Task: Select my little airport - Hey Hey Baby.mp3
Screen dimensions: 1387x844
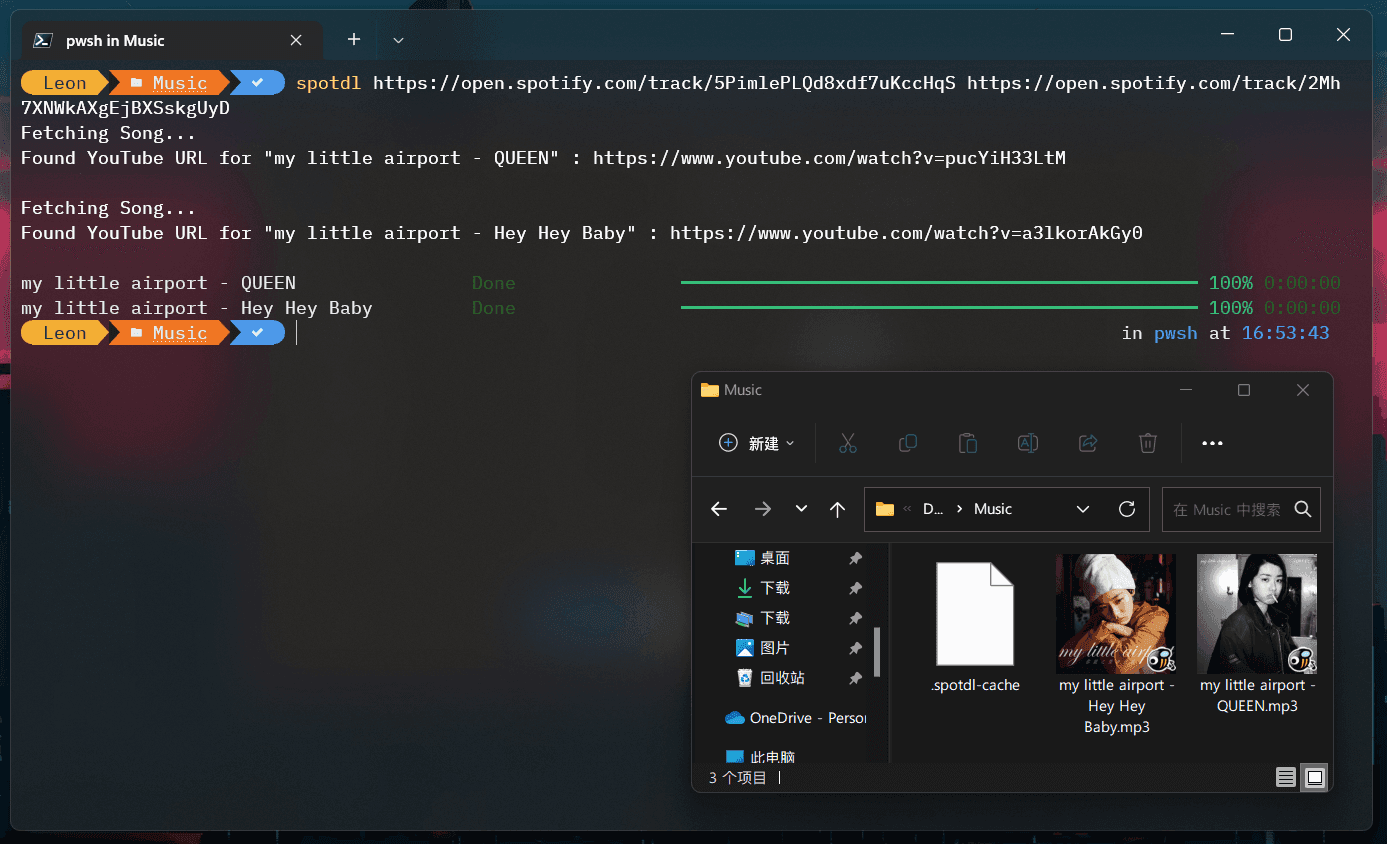Action: coord(1116,645)
